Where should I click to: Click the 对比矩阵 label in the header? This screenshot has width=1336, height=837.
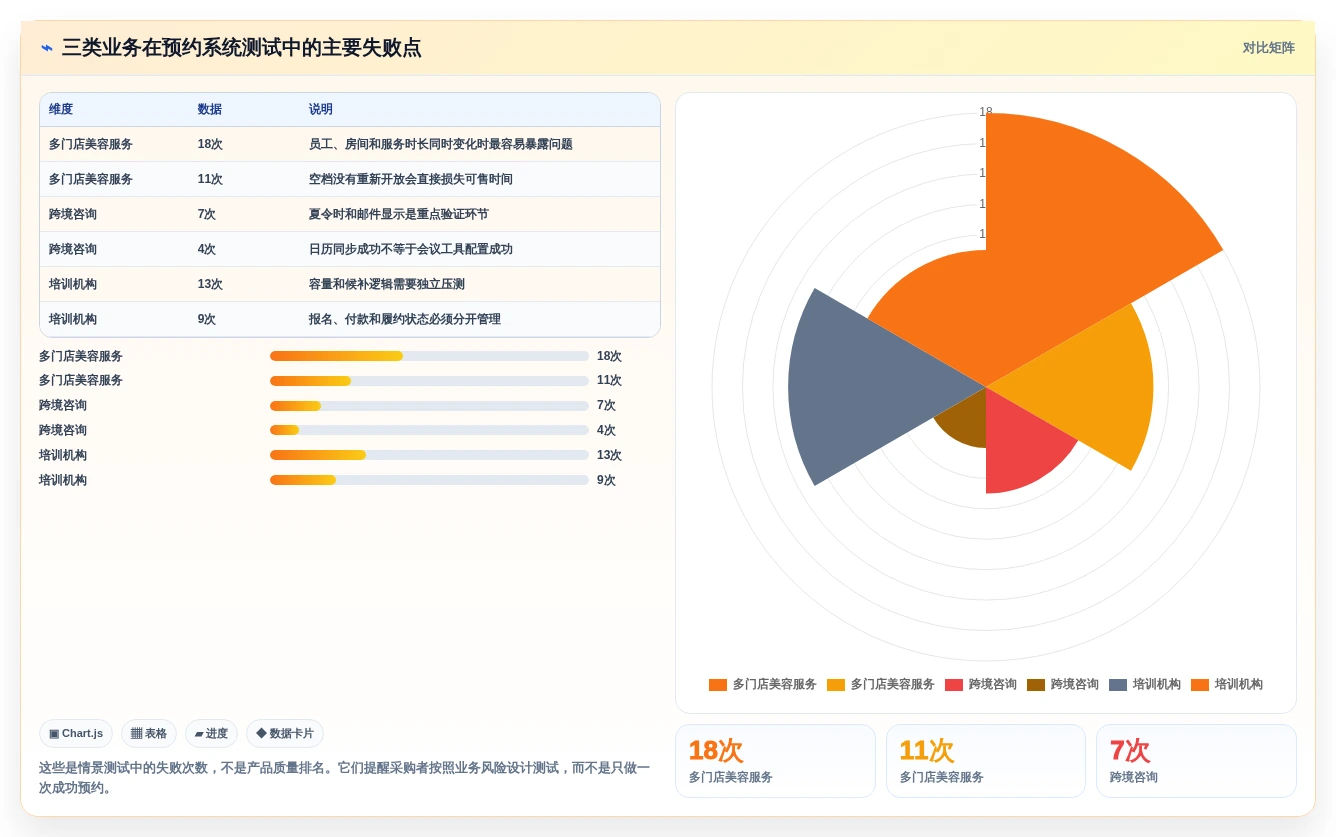(x=1268, y=48)
